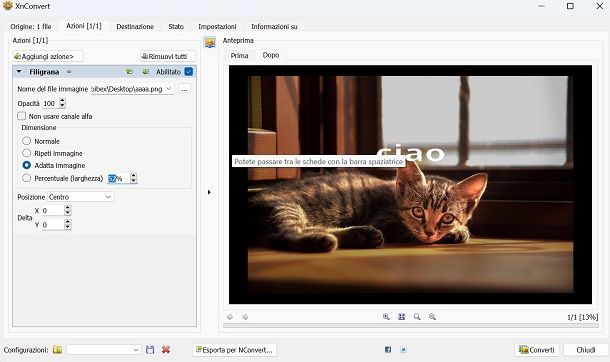Zoom out of the preview
610x362 pixels.
click(x=432, y=317)
